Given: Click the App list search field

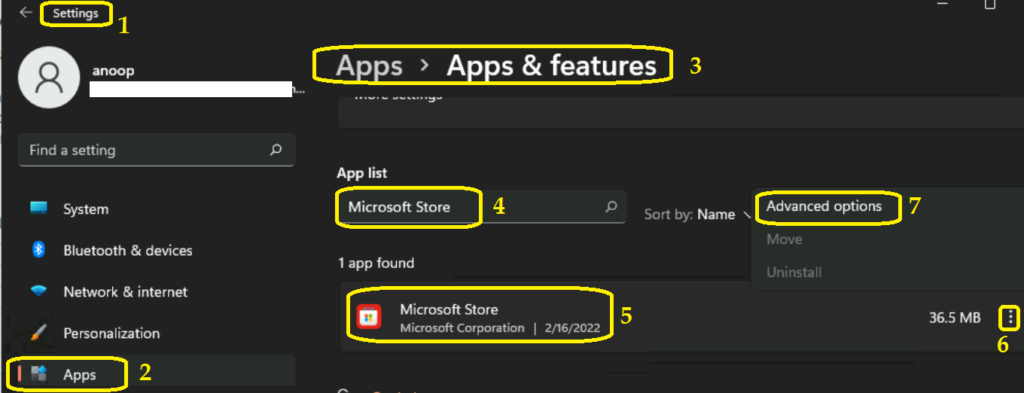Looking at the screenshot, I should click(x=481, y=207).
